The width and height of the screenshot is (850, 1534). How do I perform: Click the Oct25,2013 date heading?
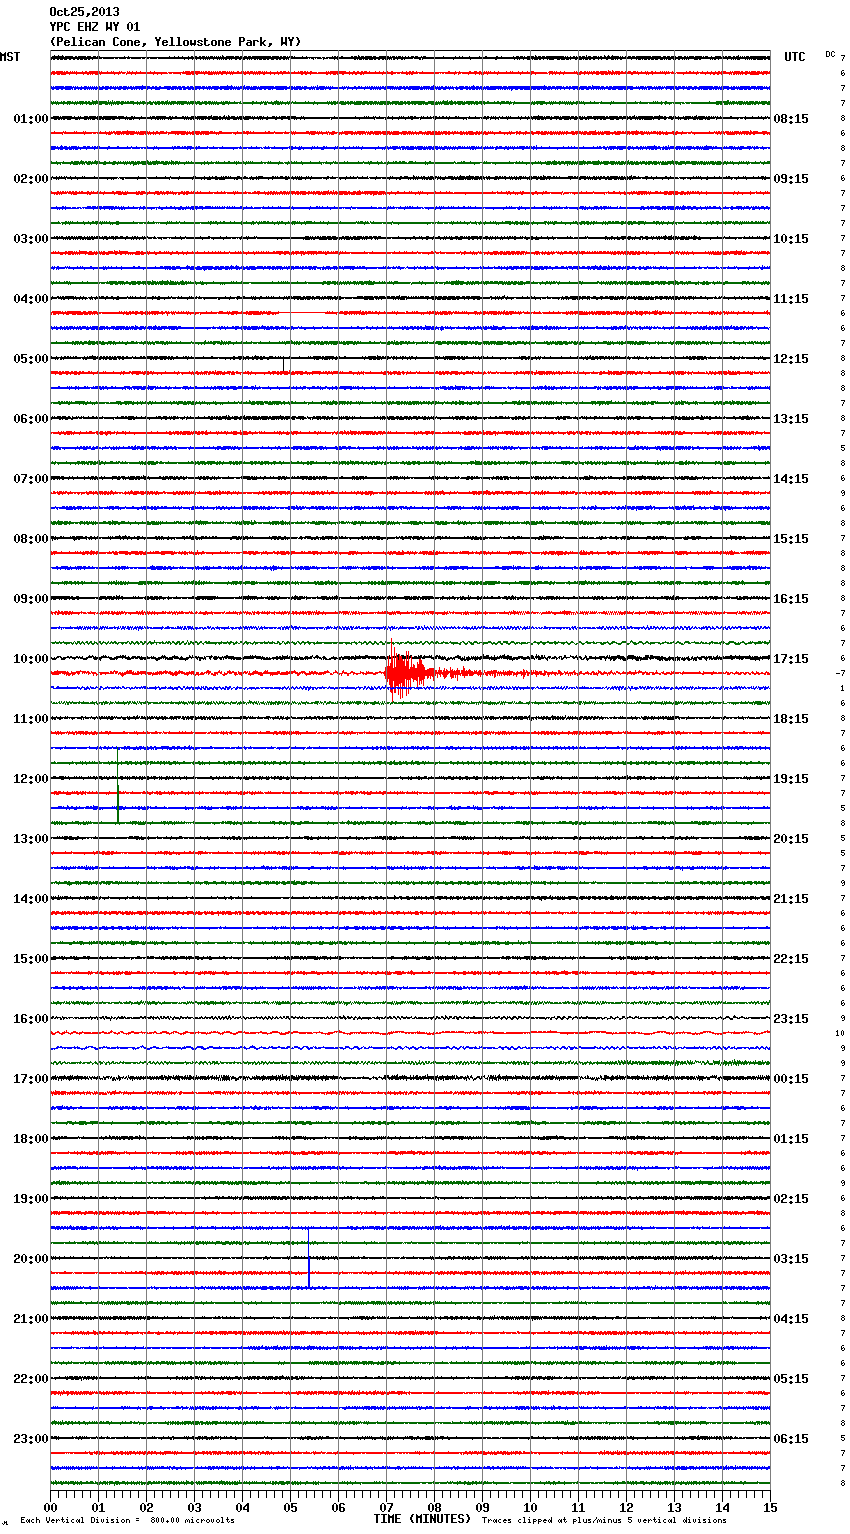coord(84,12)
